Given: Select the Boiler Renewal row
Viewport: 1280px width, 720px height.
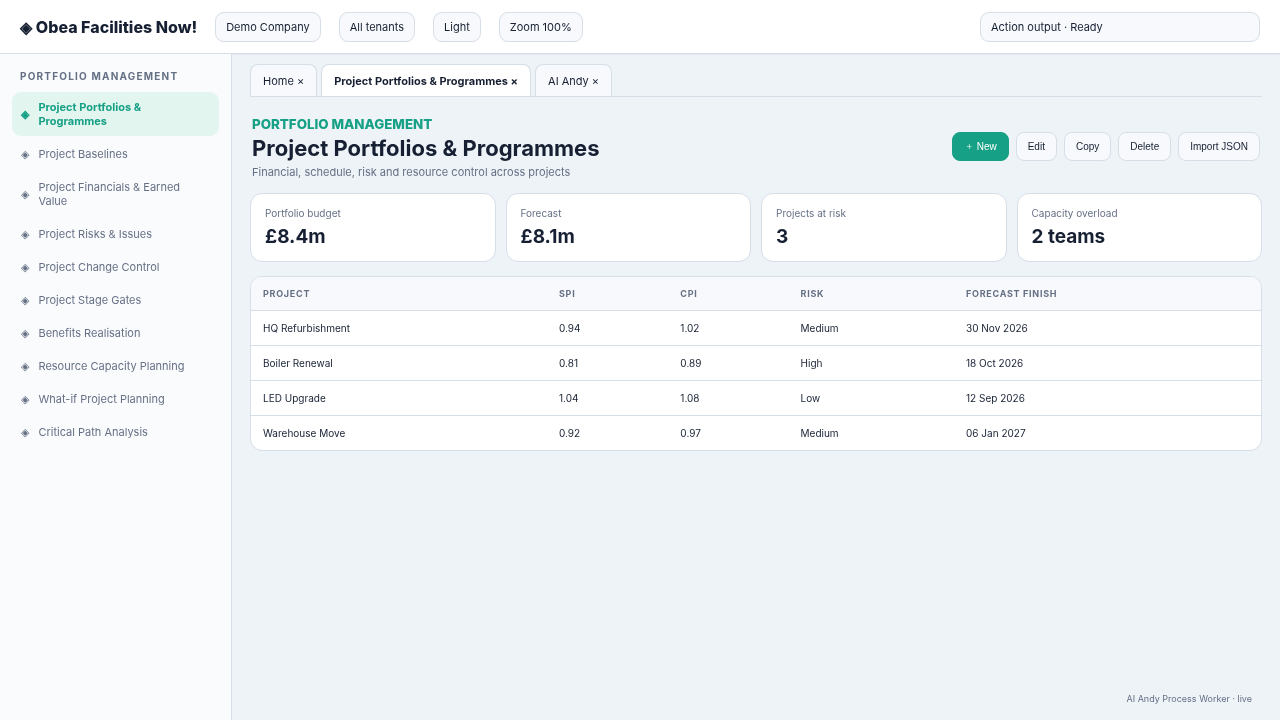Looking at the screenshot, I should (x=756, y=363).
